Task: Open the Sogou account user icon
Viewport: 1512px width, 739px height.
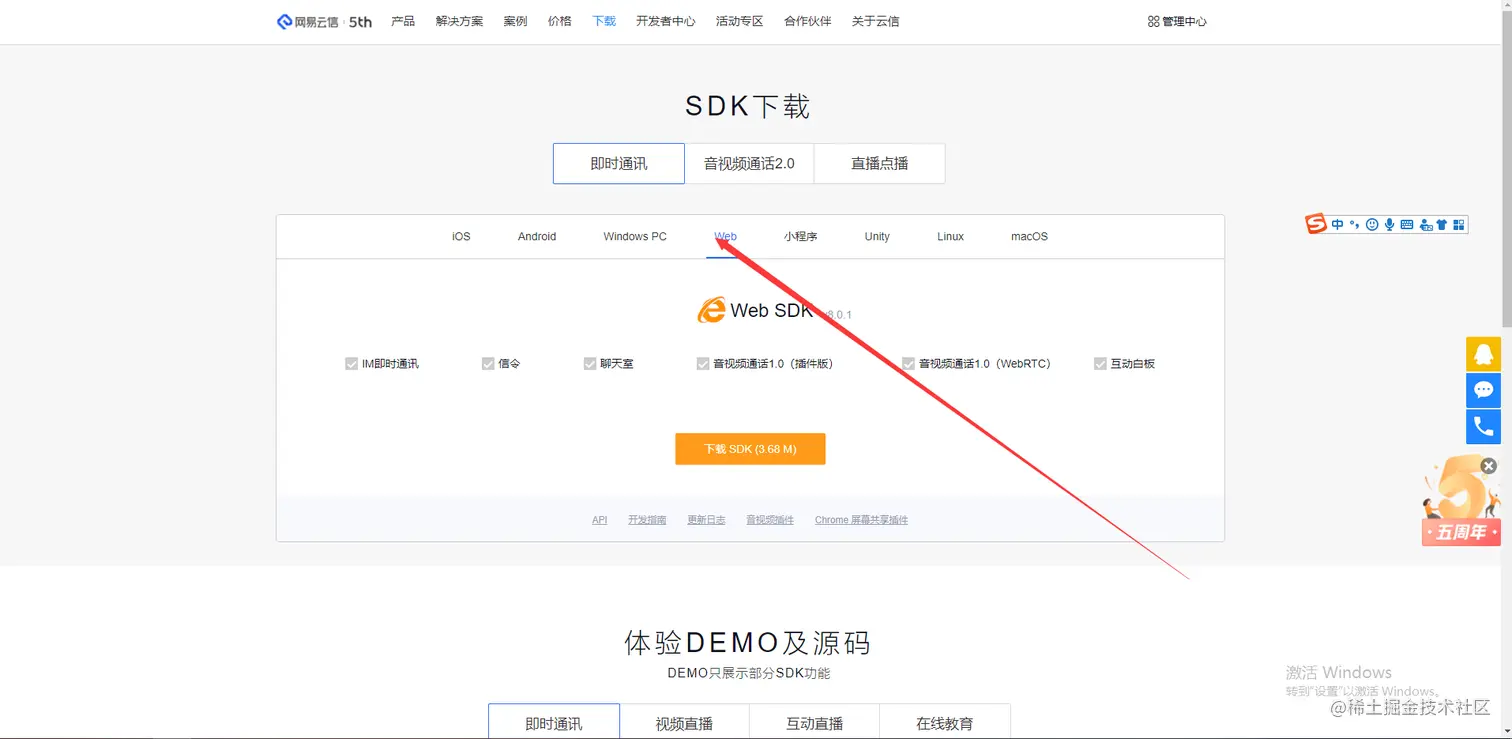Action: [x=1424, y=225]
